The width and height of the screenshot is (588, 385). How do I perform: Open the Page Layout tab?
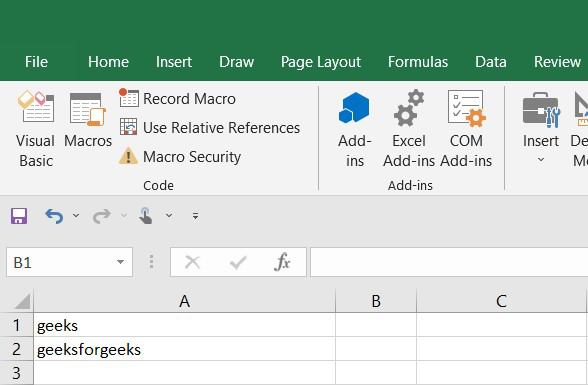tap(321, 62)
